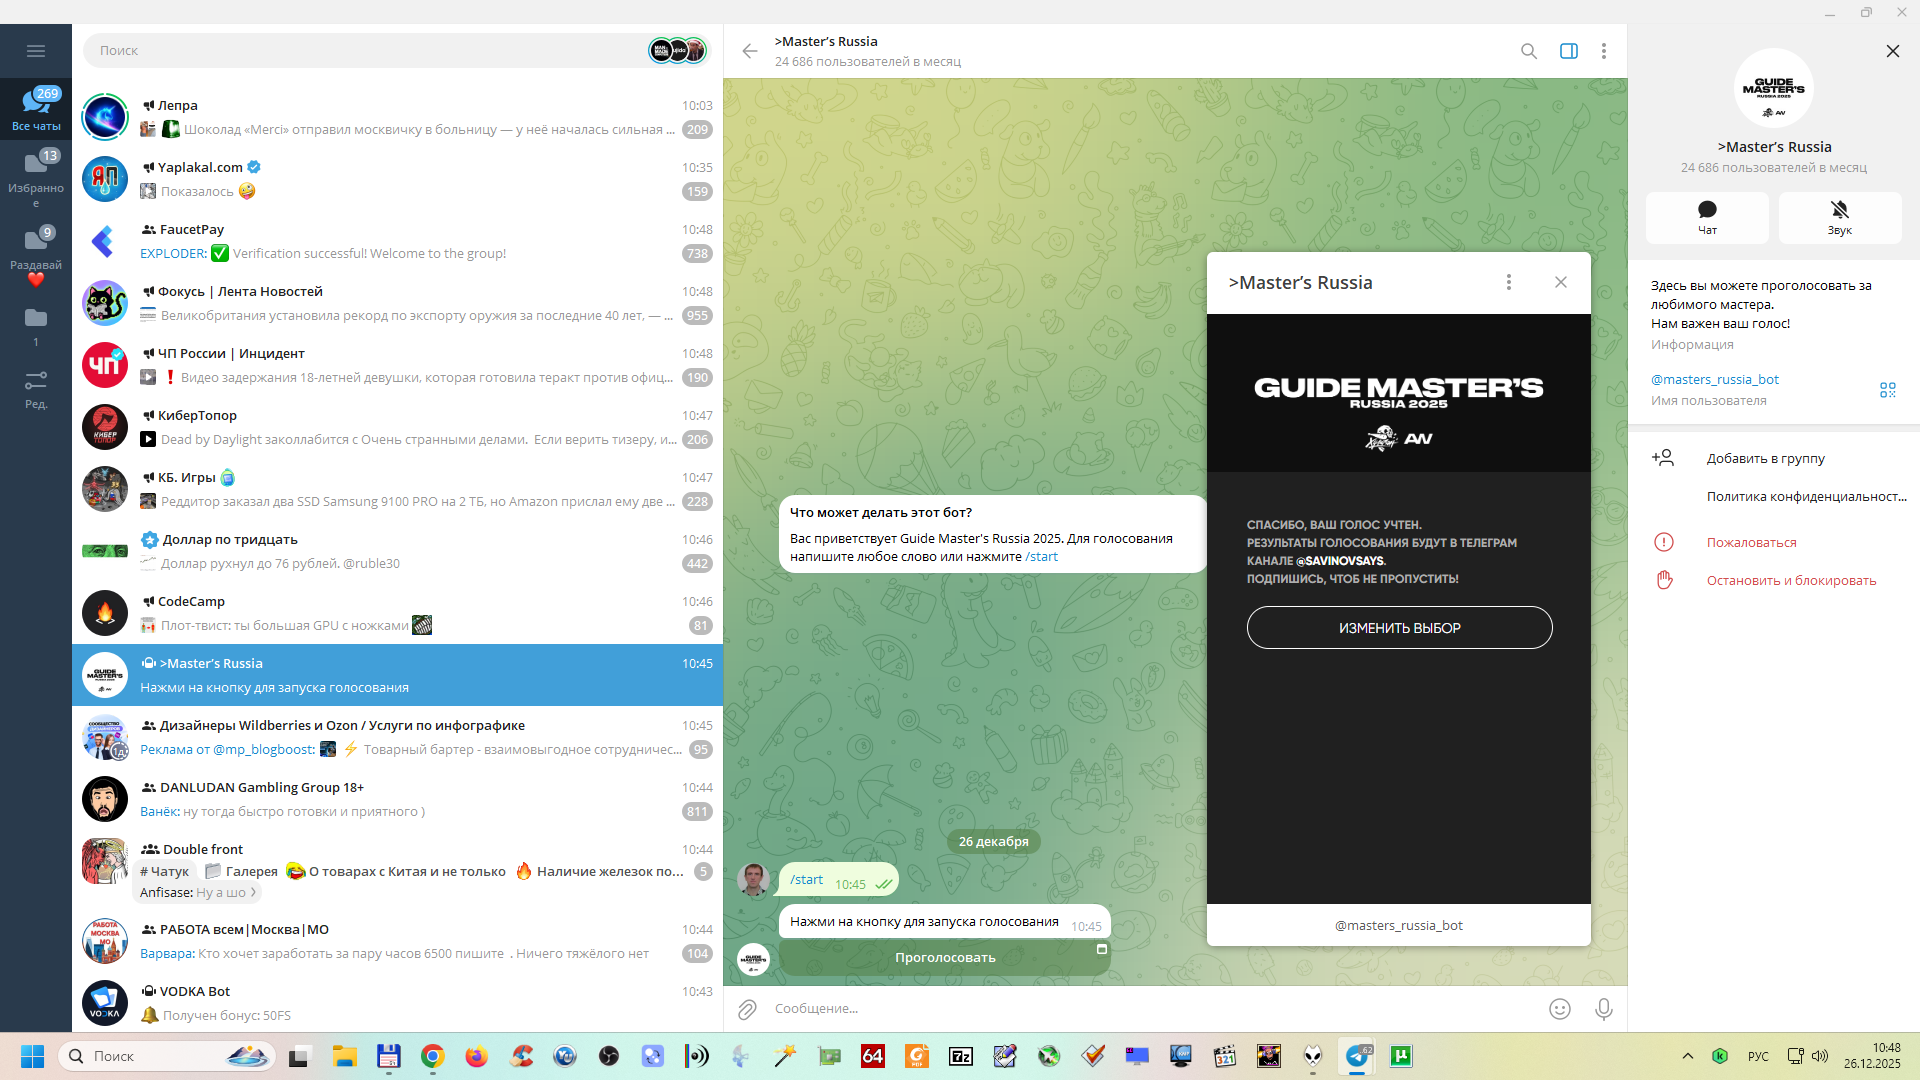Click Остановить и блокировать link
The height and width of the screenshot is (1080, 1920).
pos(1790,581)
